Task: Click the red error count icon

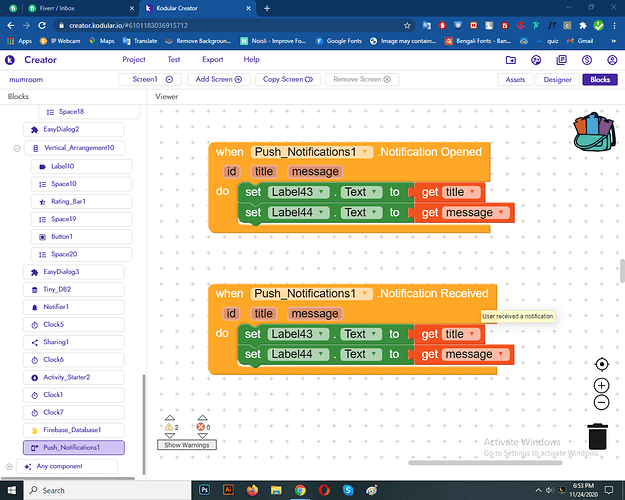Action: pos(199,427)
